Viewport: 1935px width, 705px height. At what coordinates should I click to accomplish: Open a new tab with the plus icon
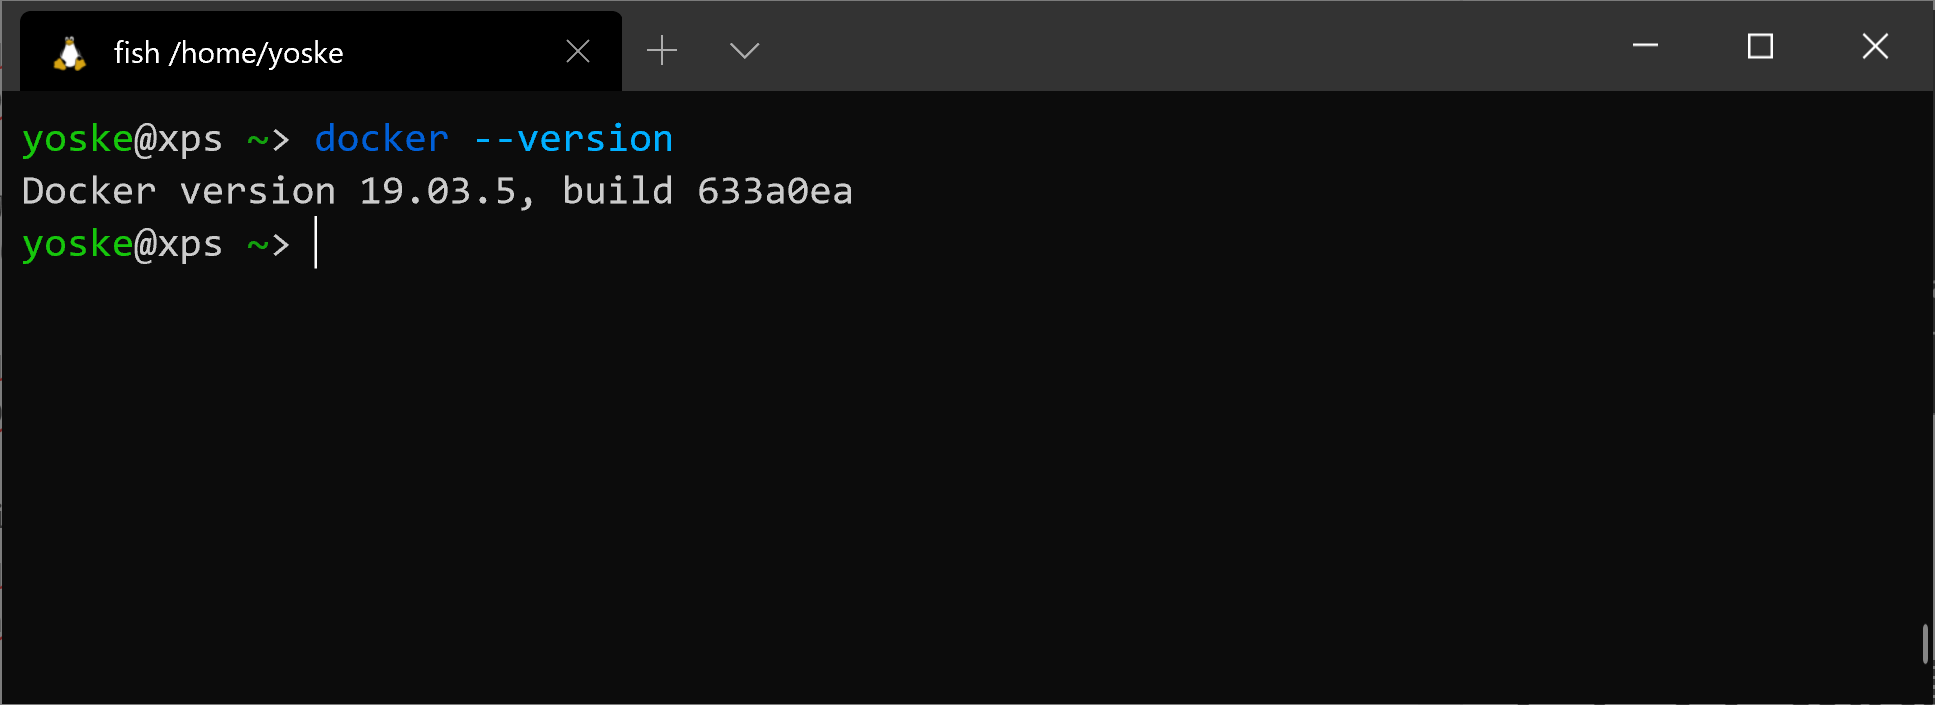(662, 50)
